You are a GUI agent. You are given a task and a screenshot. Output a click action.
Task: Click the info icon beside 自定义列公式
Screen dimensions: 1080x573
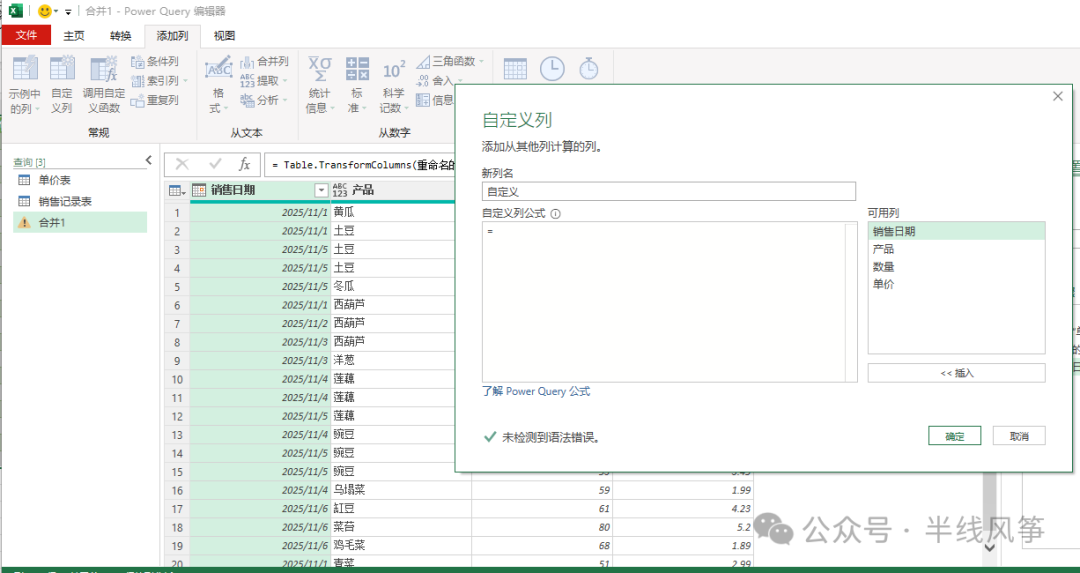556,213
